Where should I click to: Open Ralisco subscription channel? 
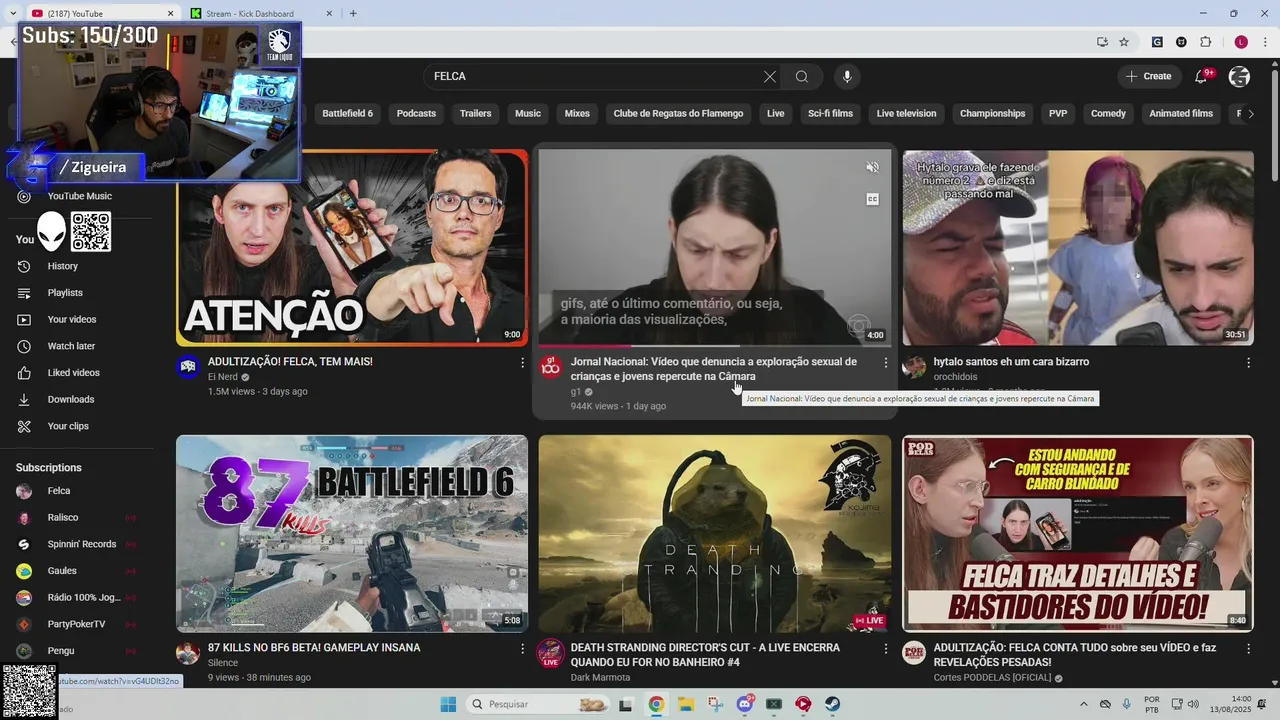[x=62, y=518]
